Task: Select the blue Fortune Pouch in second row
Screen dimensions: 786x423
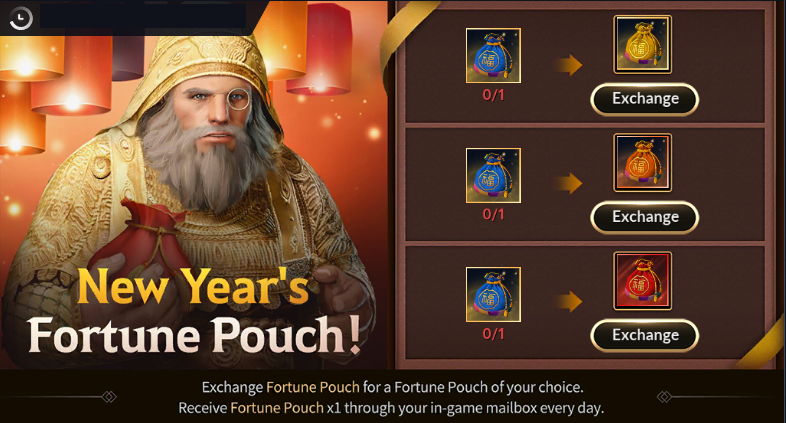Action: (493, 175)
